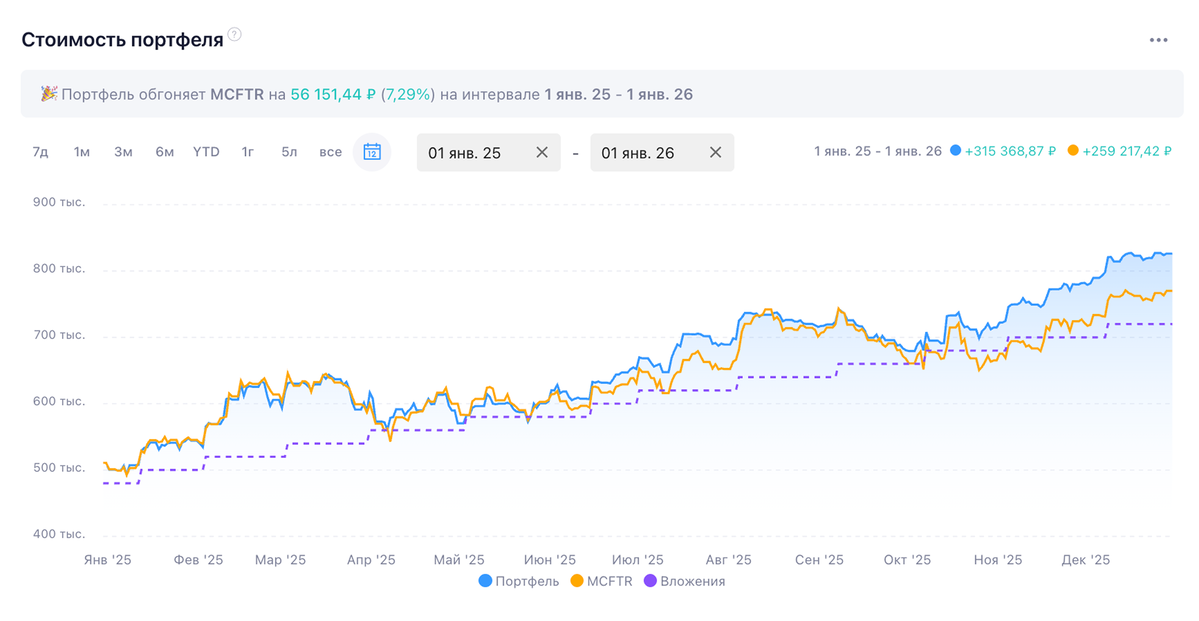Click the end date field 01 янв. 26
The image size is (1199, 621).
(638, 153)
